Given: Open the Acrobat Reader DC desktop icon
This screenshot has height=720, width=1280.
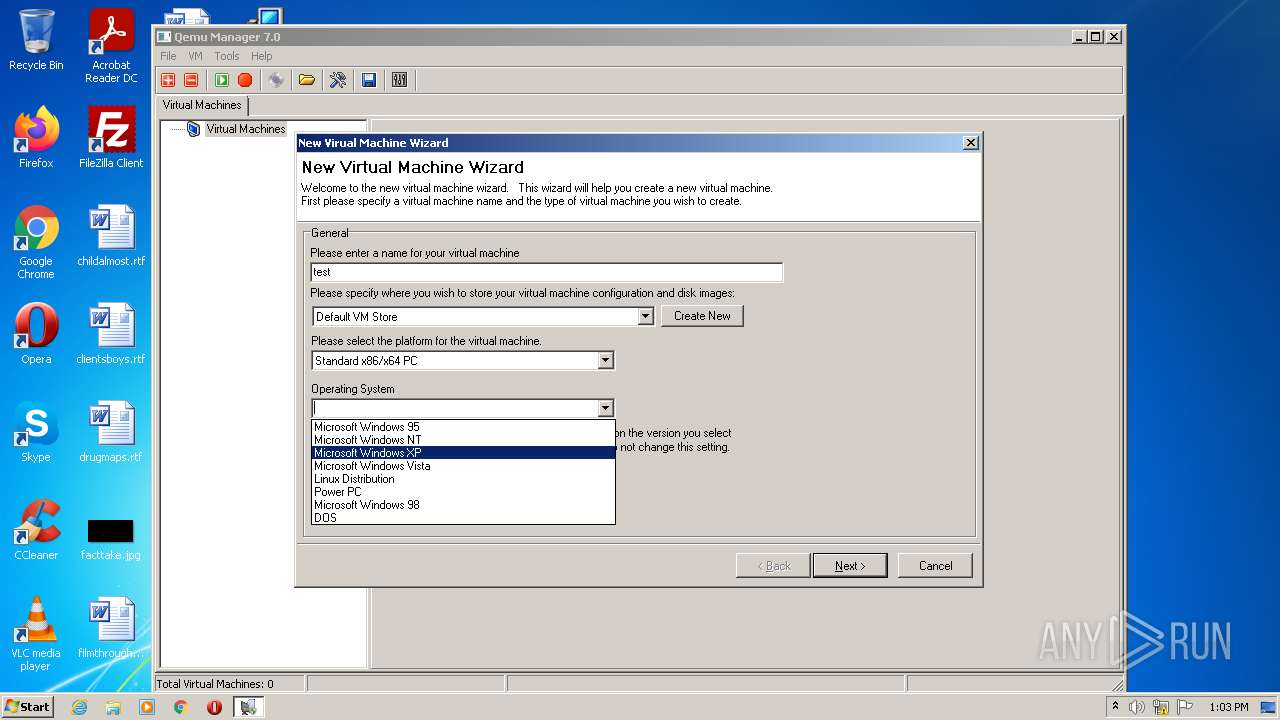Looking at the screenshot, I should click(111, 46).
